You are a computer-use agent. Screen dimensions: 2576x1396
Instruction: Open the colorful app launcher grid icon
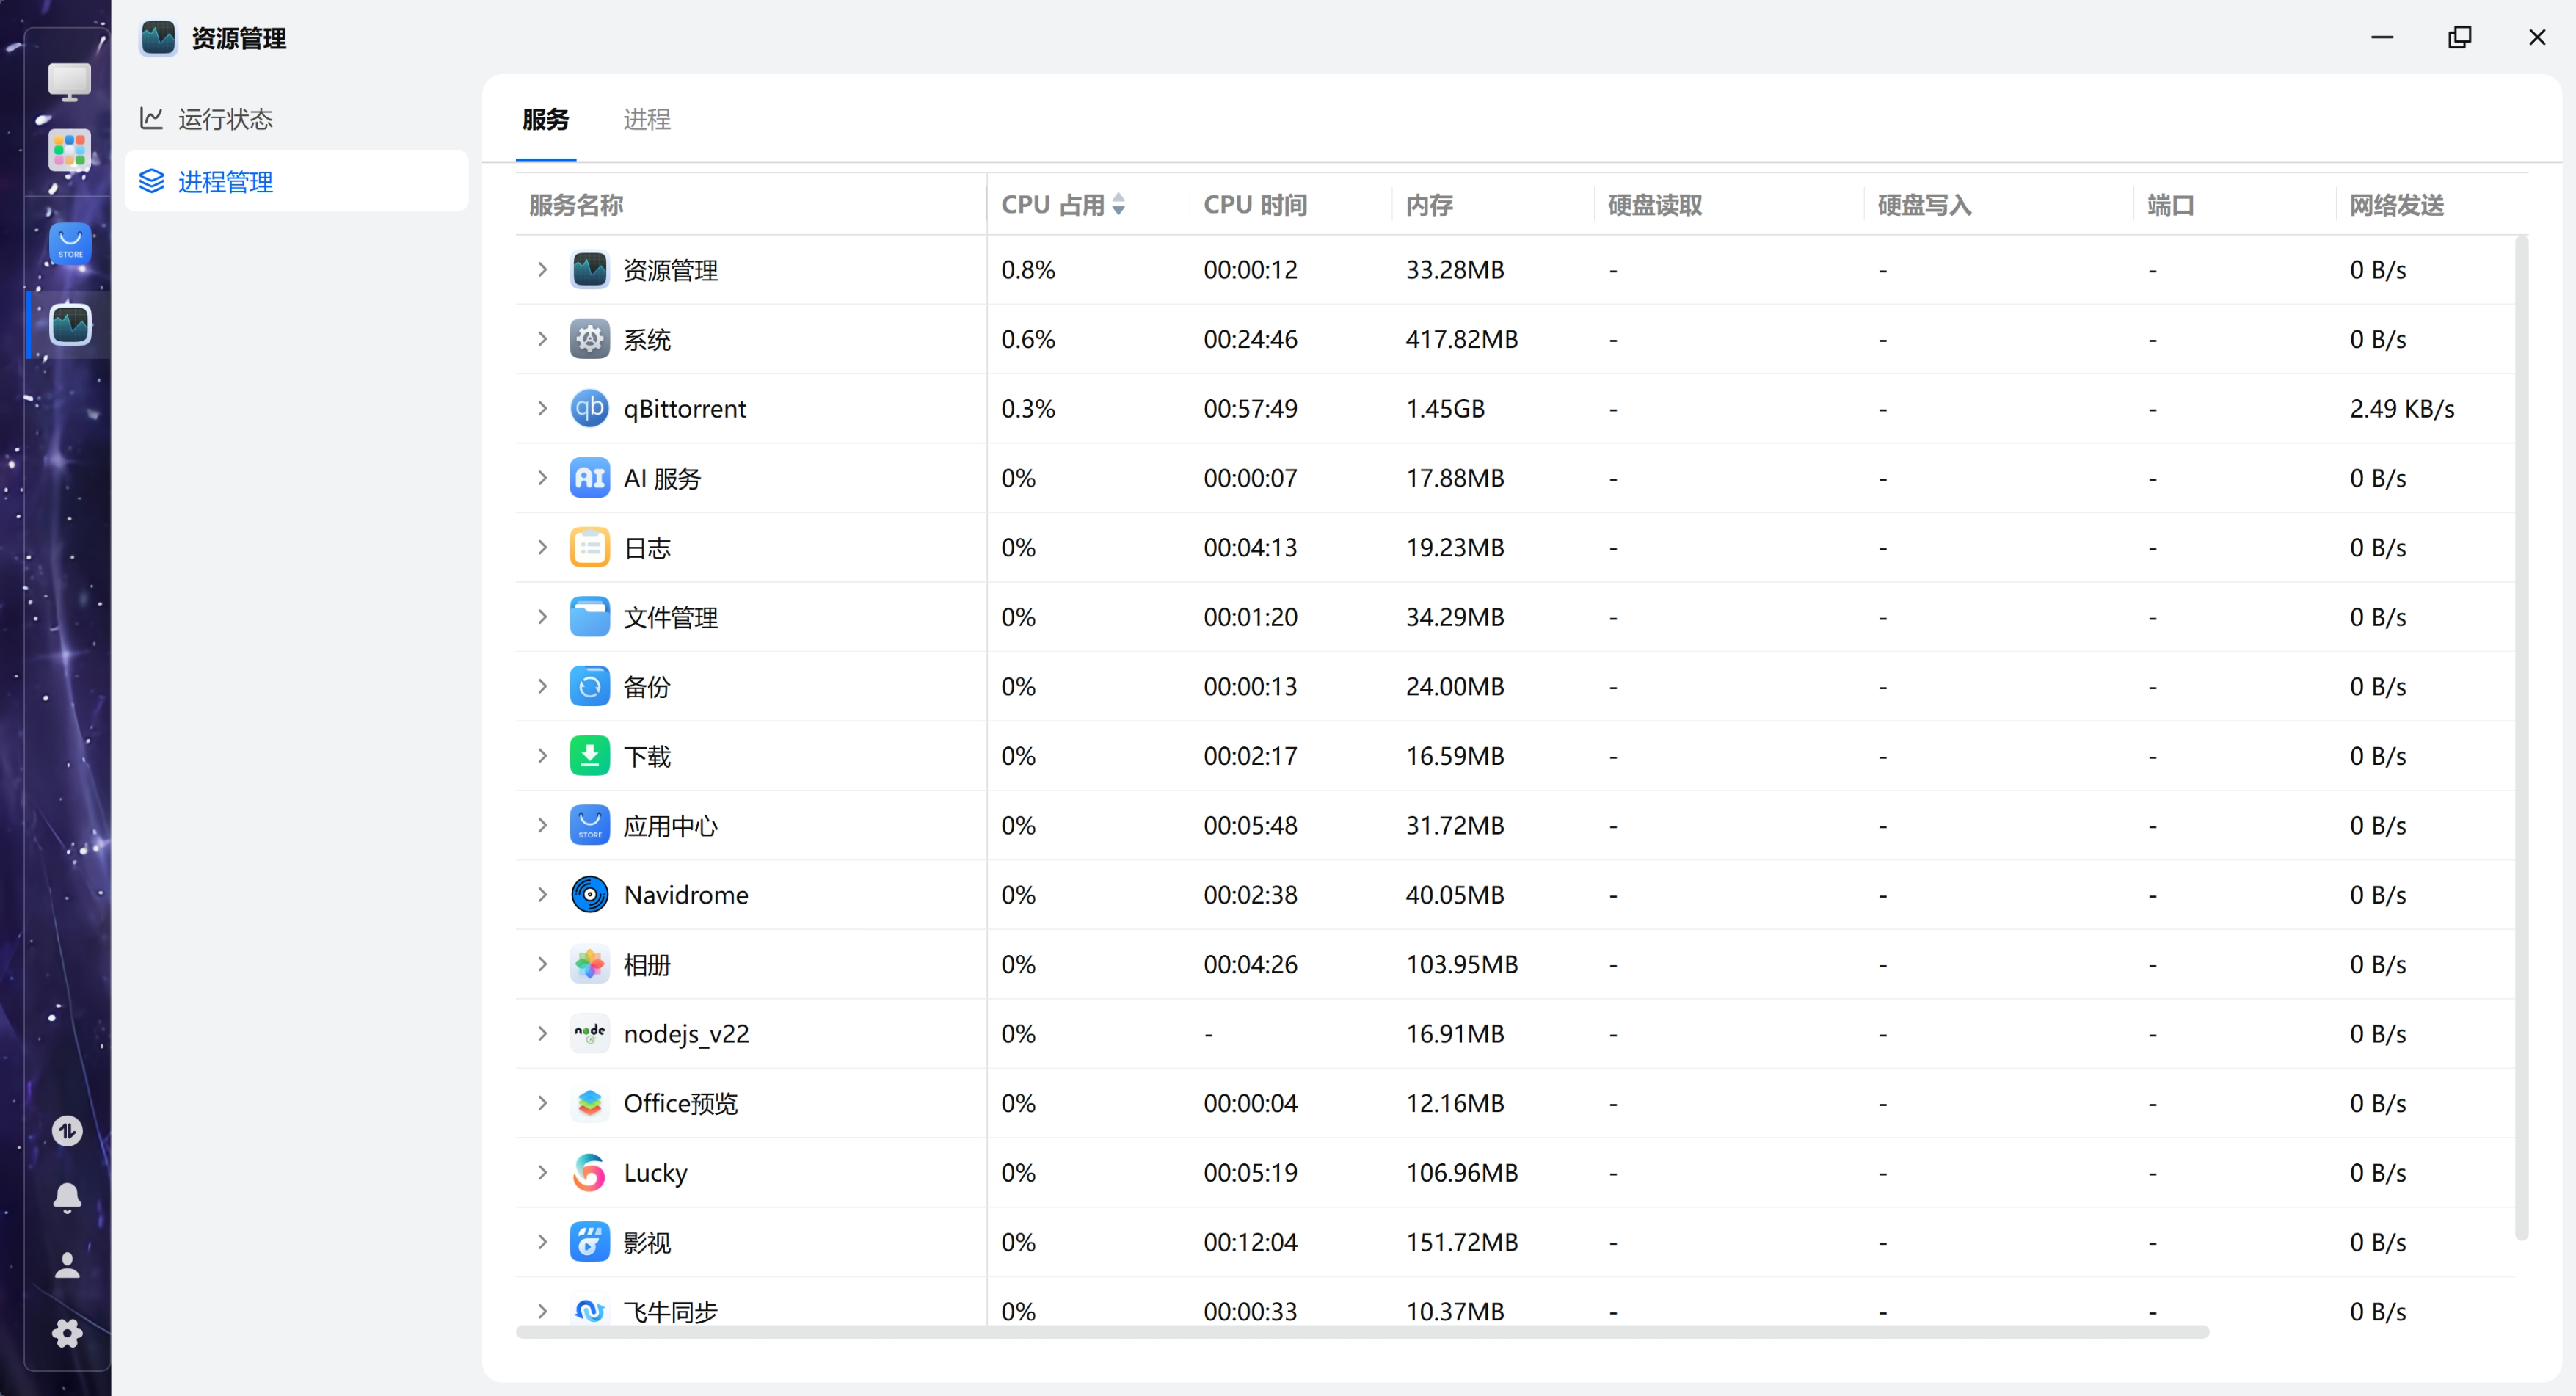pyautogui.click(x=70, y=151)
